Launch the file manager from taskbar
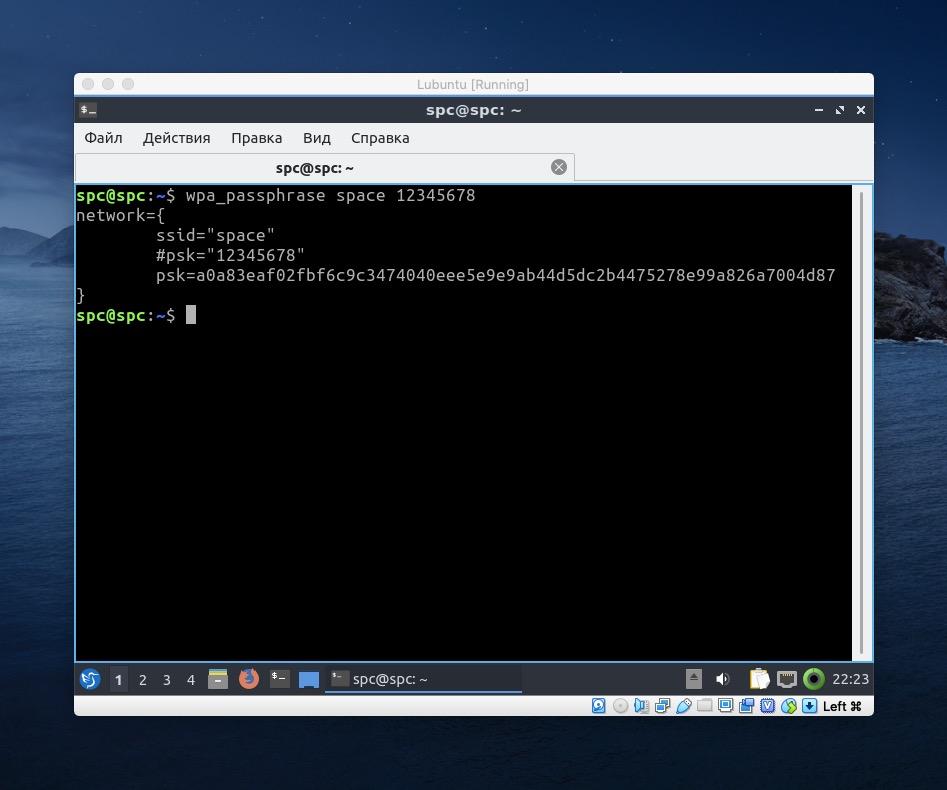The height and width of the screenshot is (790, 947). pyautogui.click(x=218, y=679)
